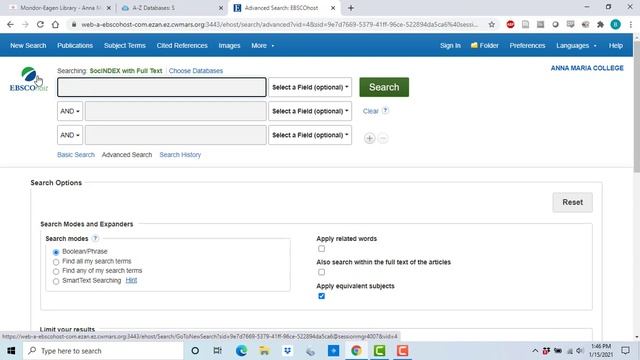
Task: Open Preferences in top bar
Action: [x=527, y=45]
